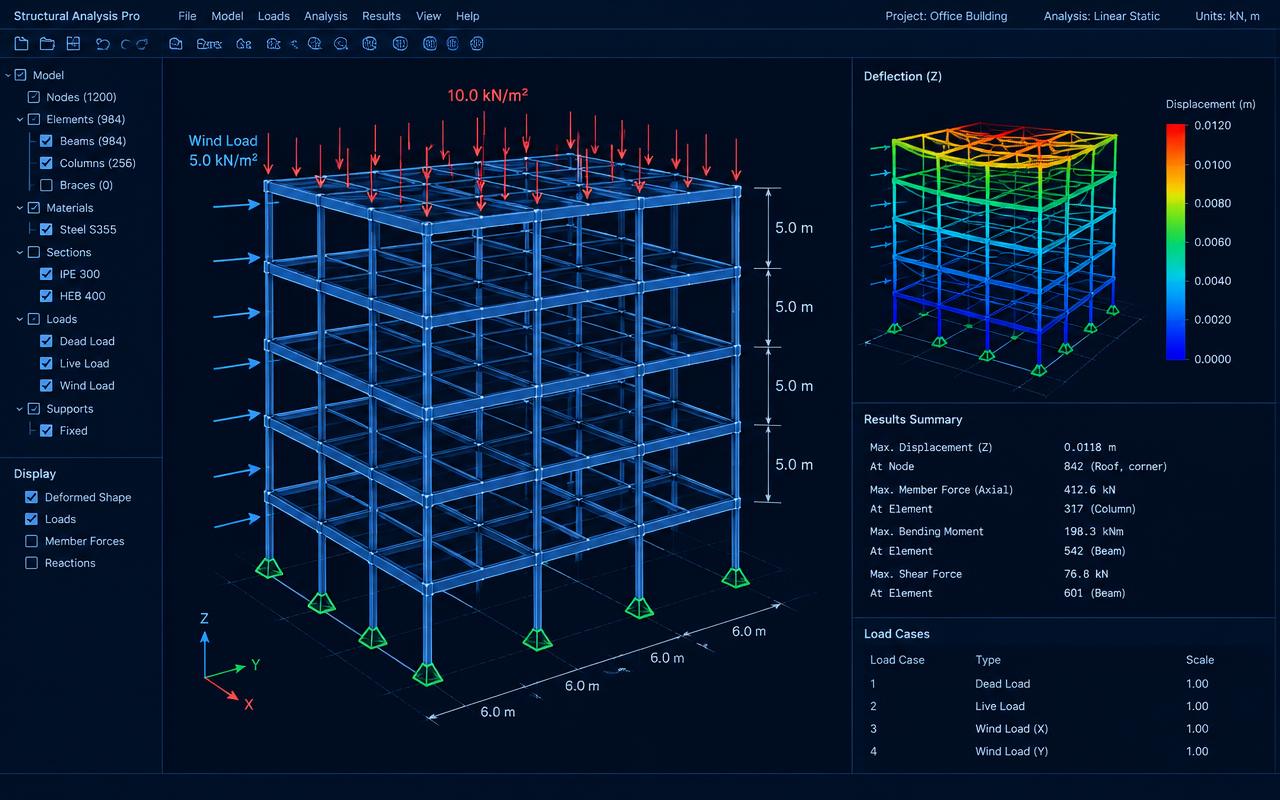Toggle the Elements (984) checkbox
This screenshot has width=1280, height=800.
[x=33, y=119]
